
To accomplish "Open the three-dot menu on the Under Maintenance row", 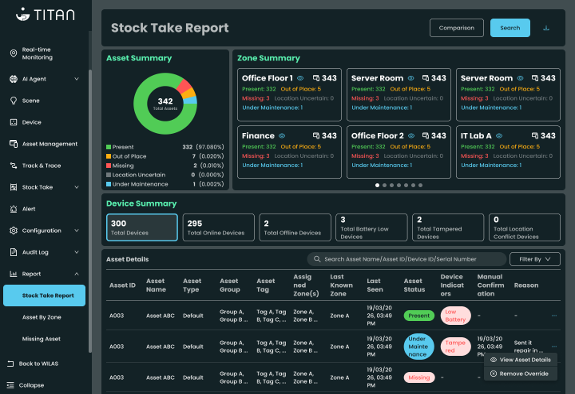I will click(554, 346).
